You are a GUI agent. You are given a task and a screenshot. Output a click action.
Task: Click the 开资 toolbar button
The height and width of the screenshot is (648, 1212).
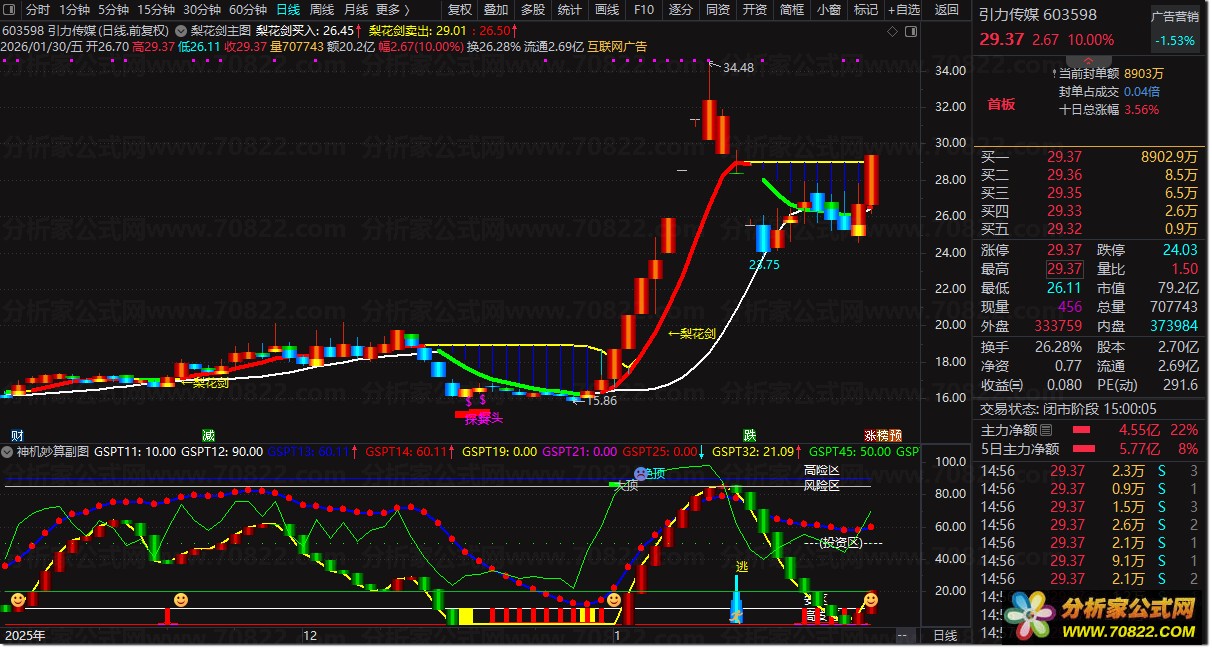click(x=755, y=9)
